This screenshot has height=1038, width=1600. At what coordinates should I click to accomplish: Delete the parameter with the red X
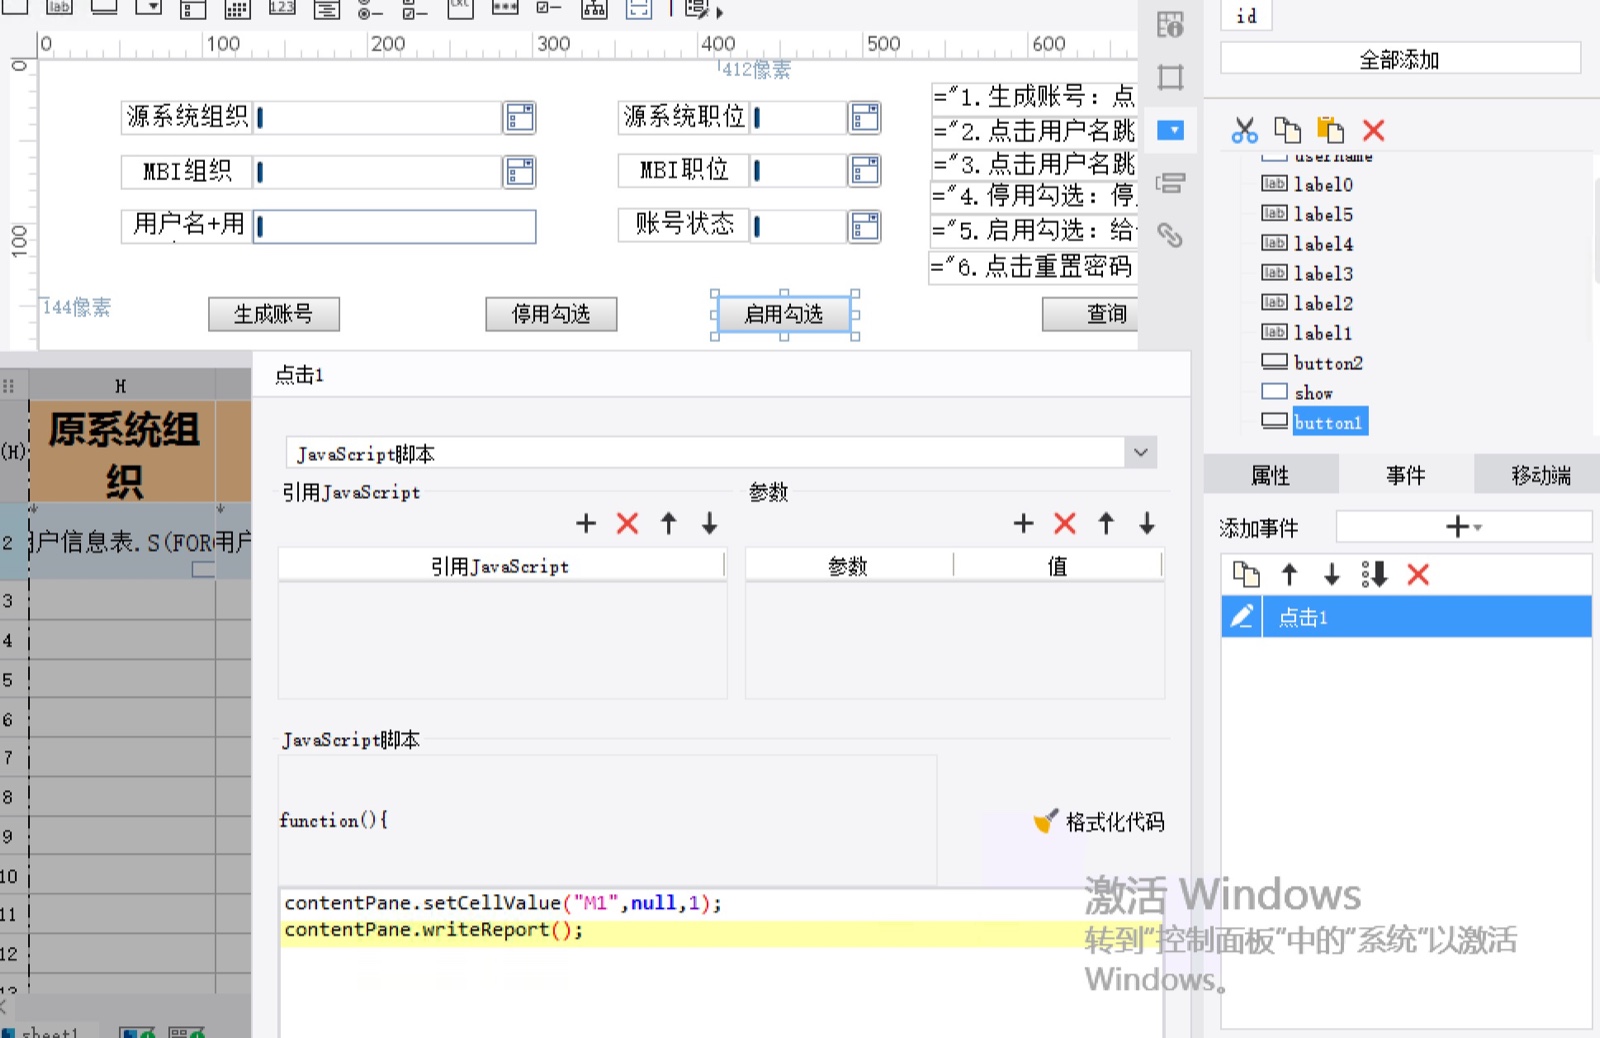1065,523
